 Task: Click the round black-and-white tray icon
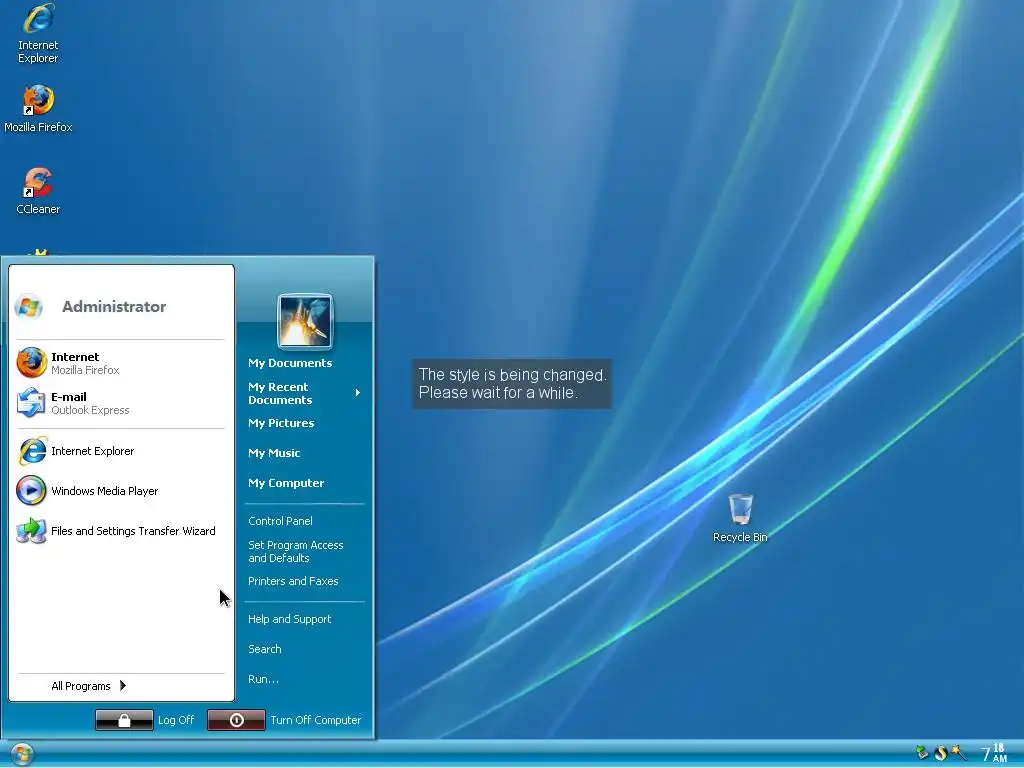[x=940, y=752]
